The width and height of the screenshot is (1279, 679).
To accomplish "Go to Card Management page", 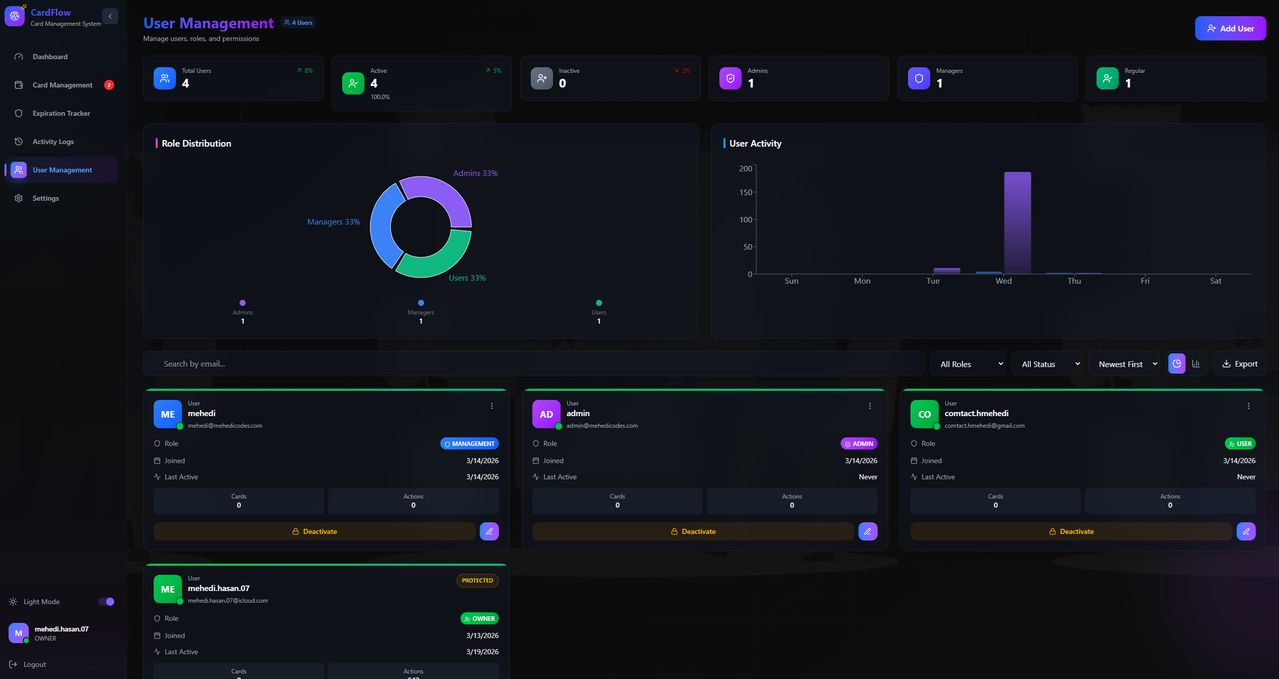I will (61, 85).
